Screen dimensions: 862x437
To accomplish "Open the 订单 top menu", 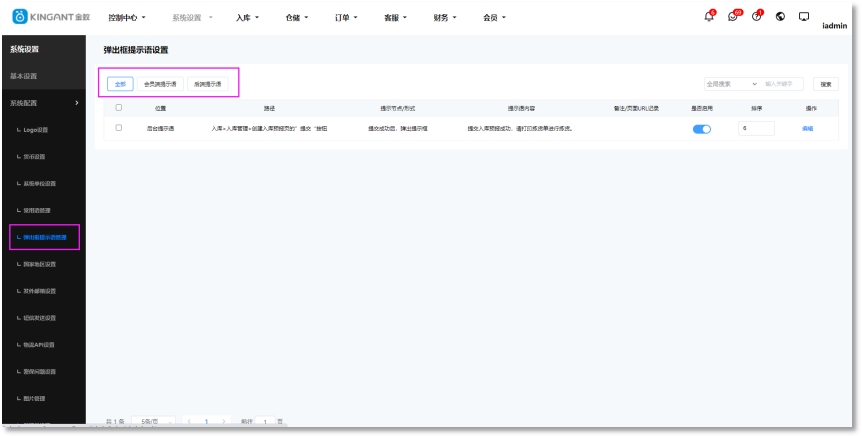I will [346, 18].
